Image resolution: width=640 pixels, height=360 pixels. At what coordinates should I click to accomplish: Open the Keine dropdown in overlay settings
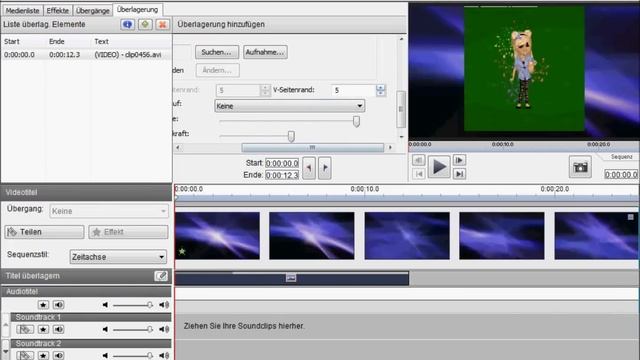click(x=289, y=106)
